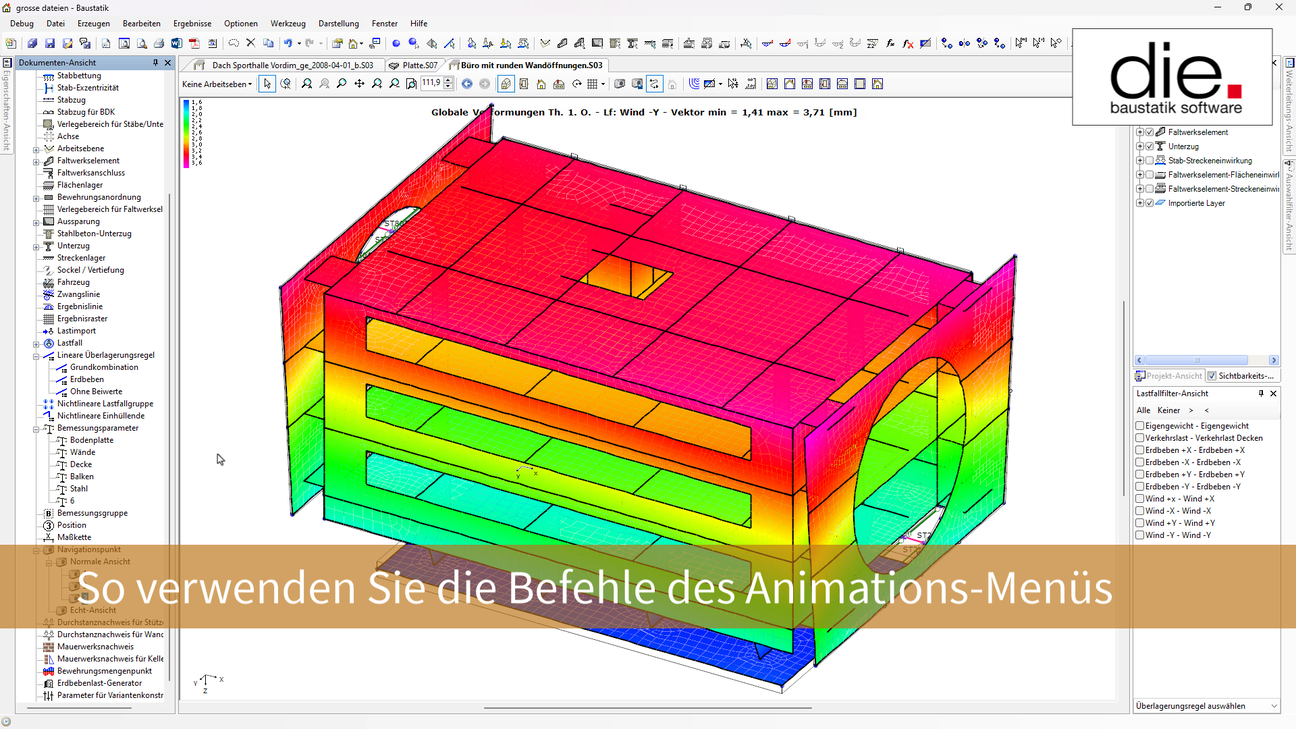Click the Word export icon
This screenshot has width=1296, height=729.
(177, 44)
